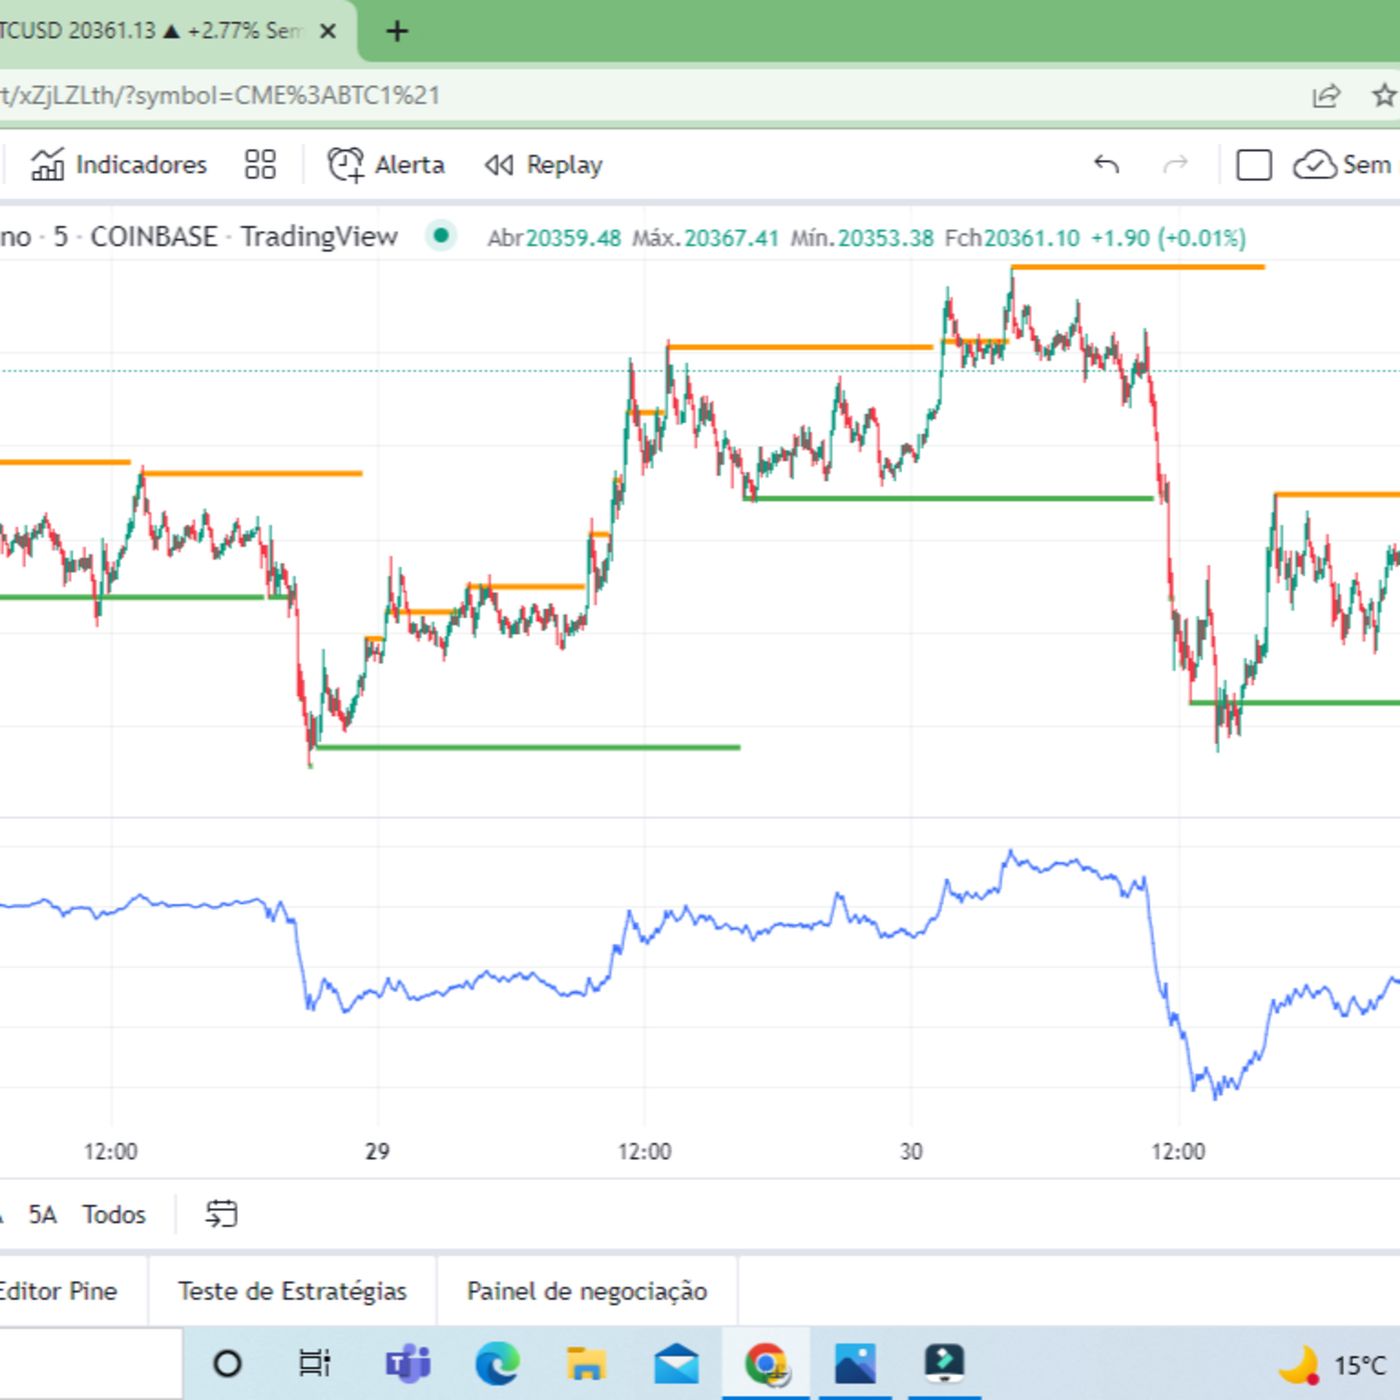Screen dimensions: 1400x1400
Task: Click the green market status dot
Action: (x=440, y=237)
